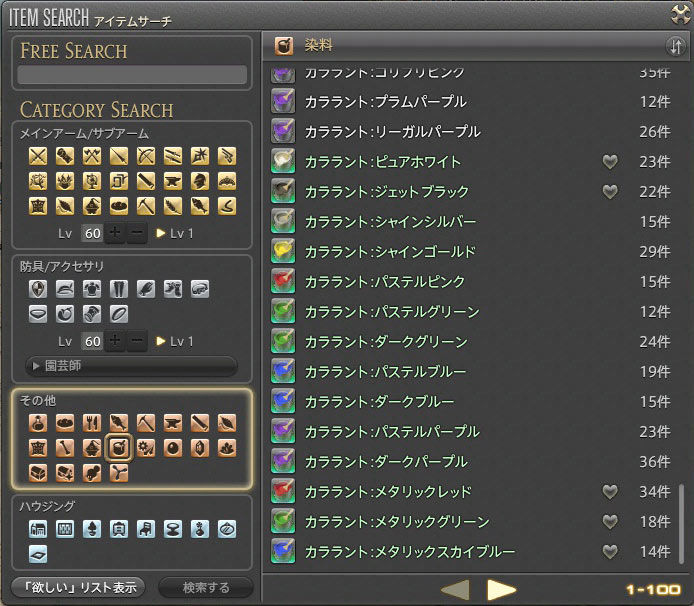Select the house exterior icon in ハウジング
694x606 pixels.
click(x=38, y=529)
